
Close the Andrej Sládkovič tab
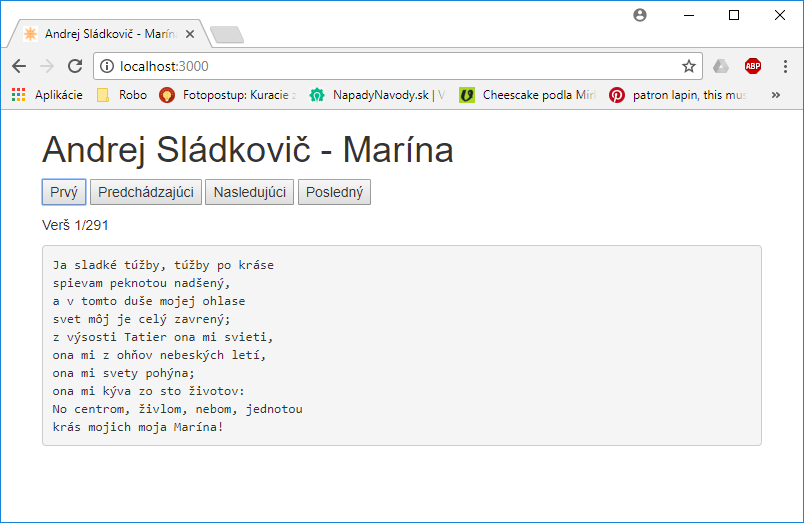(x=190, y=34)
